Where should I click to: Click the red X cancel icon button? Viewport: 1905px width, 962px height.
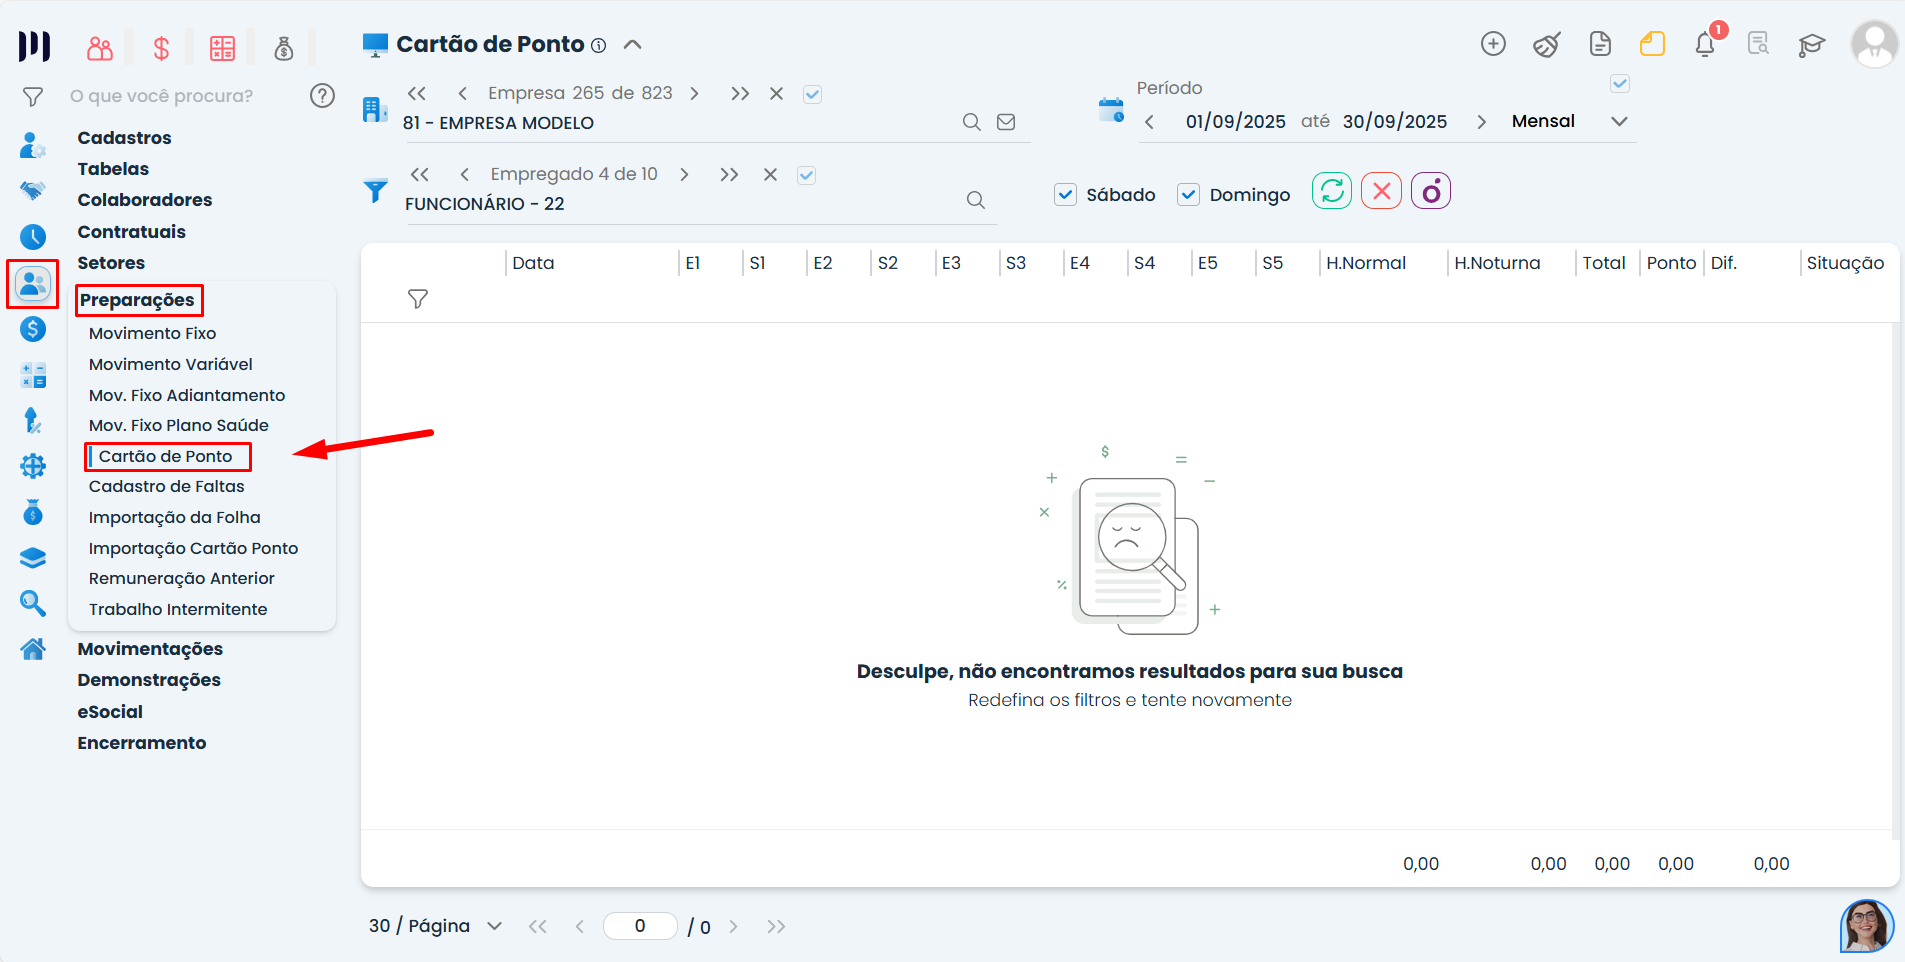pos(1381,191)
